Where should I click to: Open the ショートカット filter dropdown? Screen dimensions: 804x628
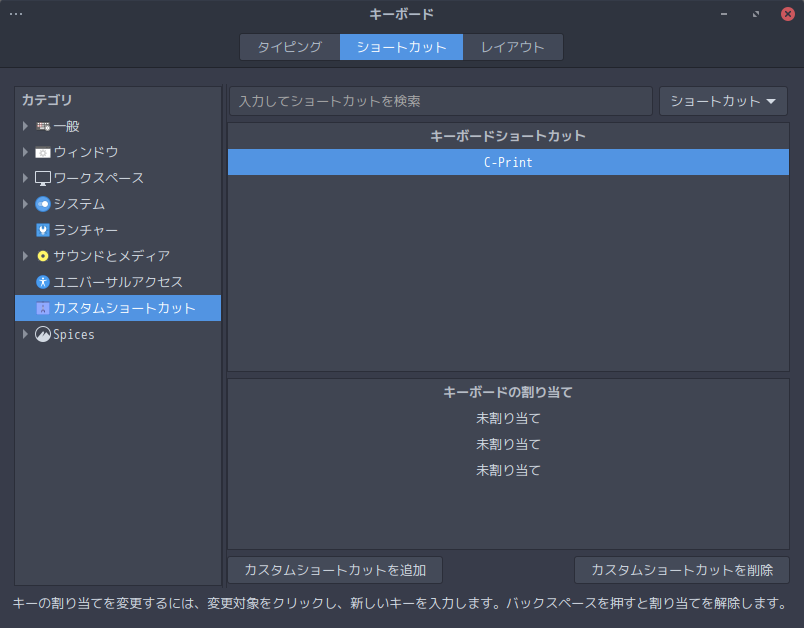[x=723, y=101]
